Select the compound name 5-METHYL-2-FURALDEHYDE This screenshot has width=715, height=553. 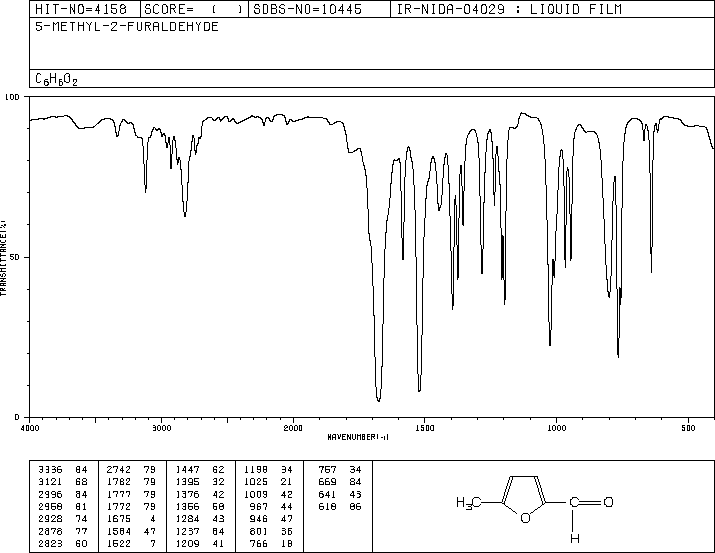[127, 27]
